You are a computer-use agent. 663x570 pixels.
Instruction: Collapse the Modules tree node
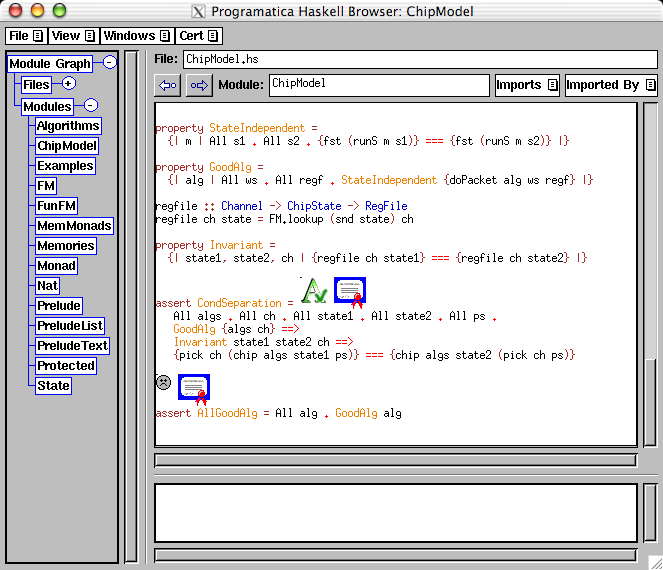click(x=90, y=105)
